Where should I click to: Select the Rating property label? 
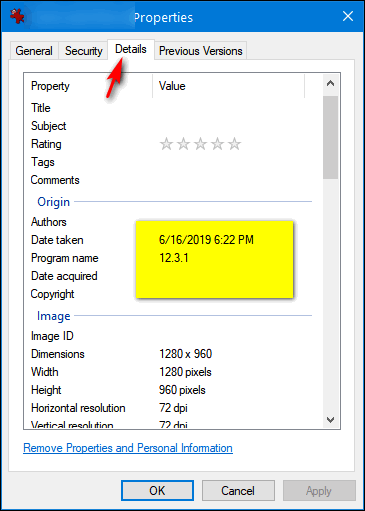click(x=46, y=144)
